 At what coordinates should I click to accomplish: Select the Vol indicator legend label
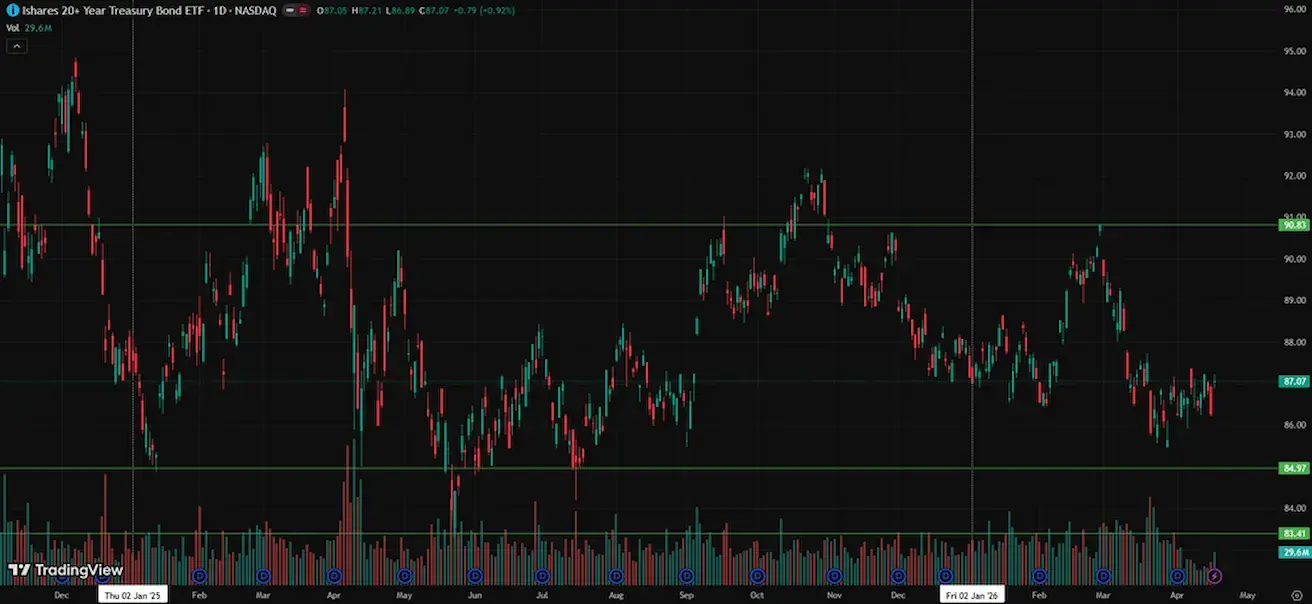[x=13, y=28]
